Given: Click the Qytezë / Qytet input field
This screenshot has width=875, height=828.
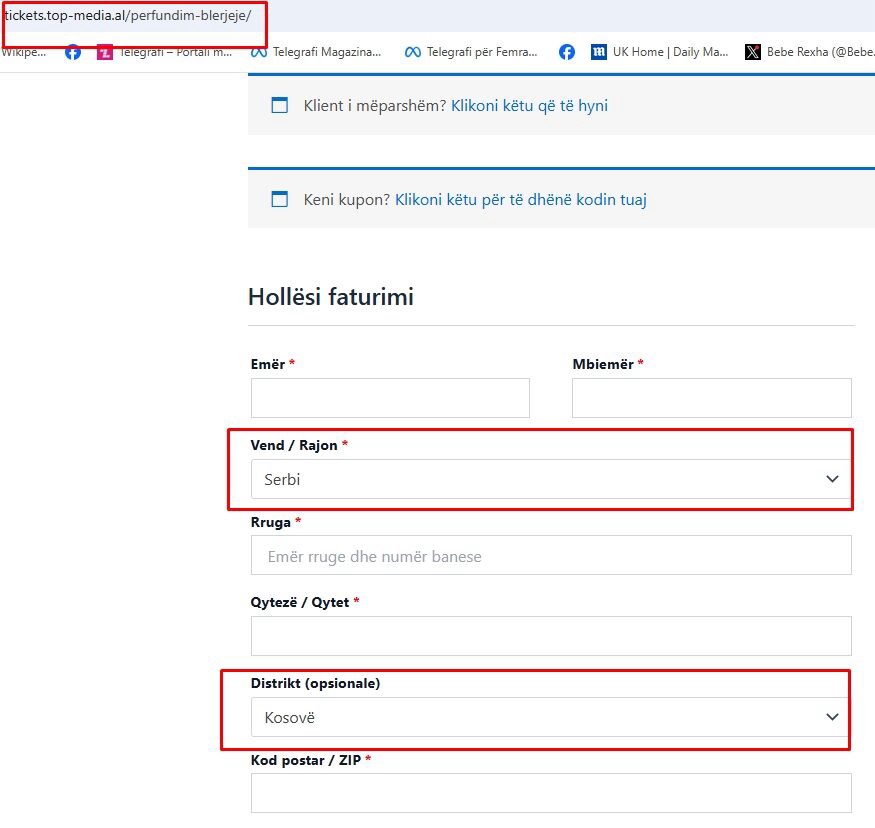Looking at the screenshot, I should click(550, 636).
